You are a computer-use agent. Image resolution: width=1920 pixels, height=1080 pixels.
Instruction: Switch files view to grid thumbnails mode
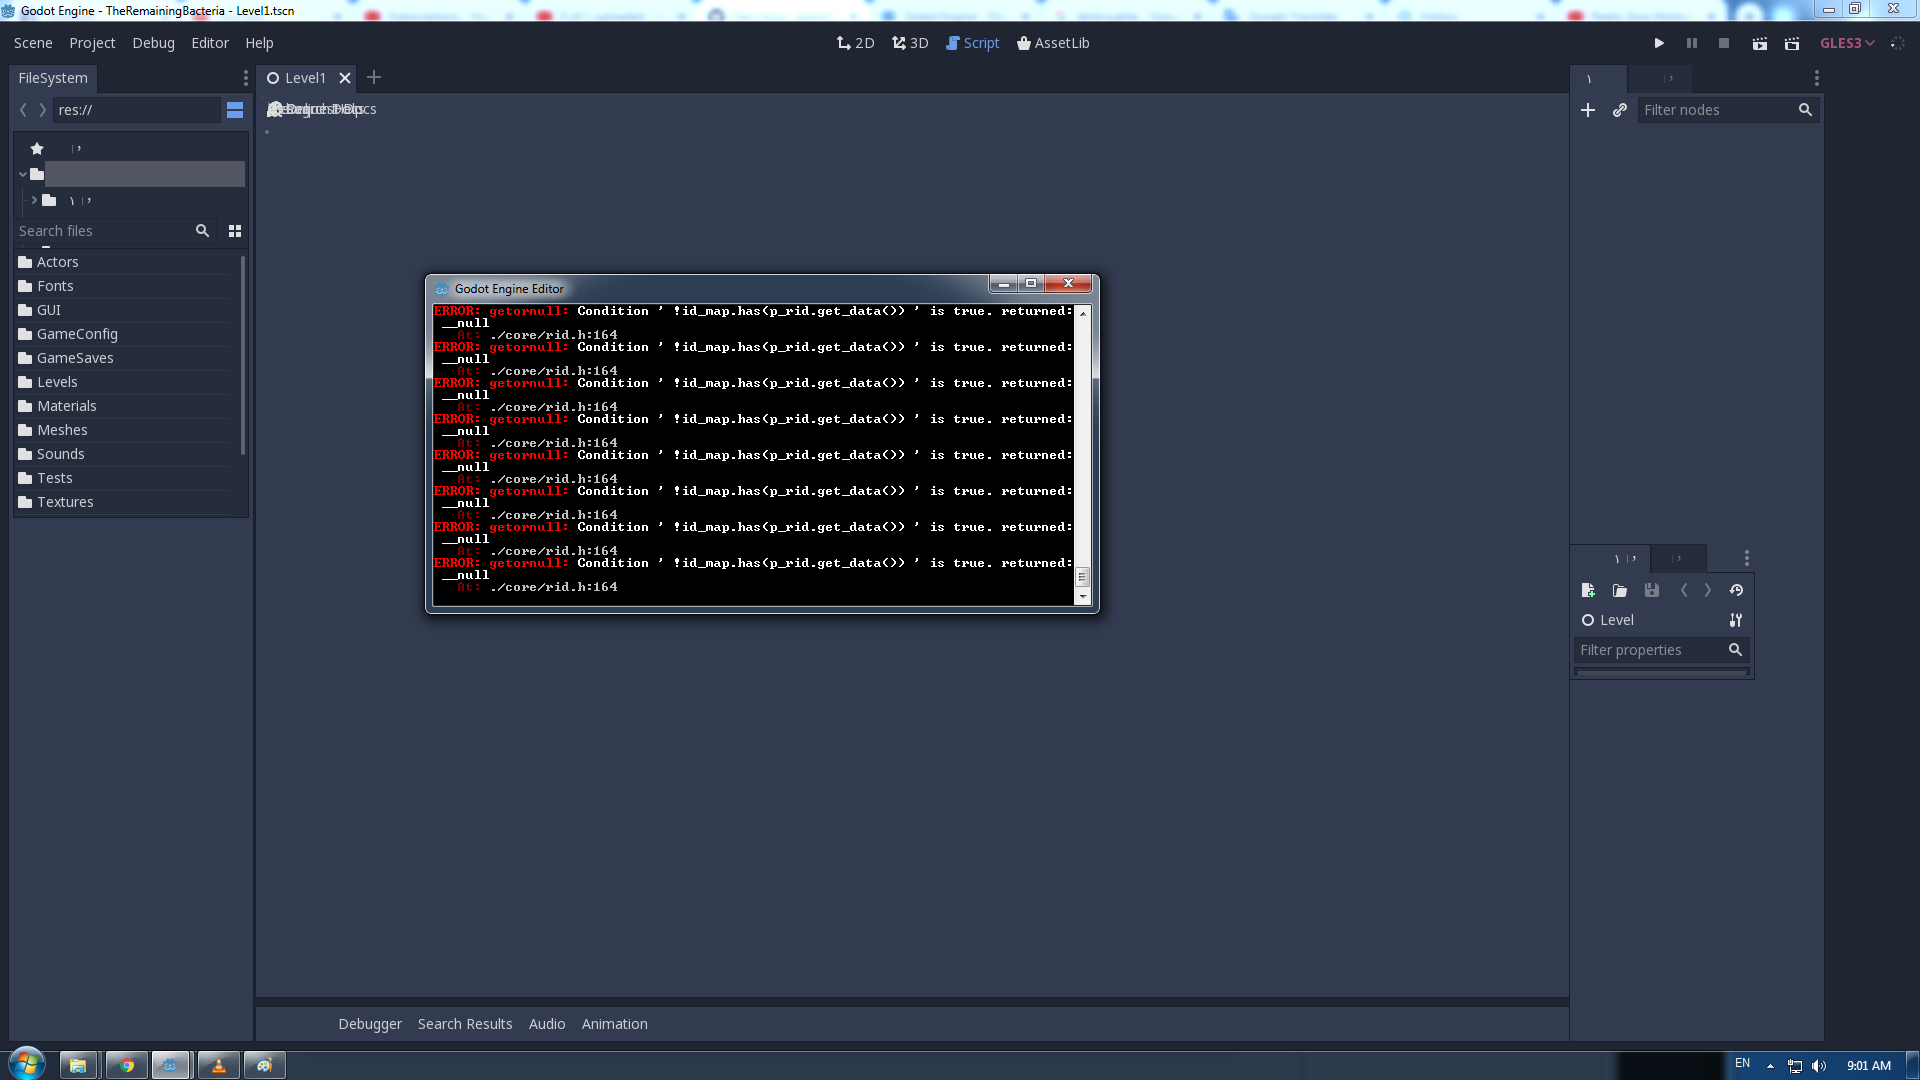point(235,231)
